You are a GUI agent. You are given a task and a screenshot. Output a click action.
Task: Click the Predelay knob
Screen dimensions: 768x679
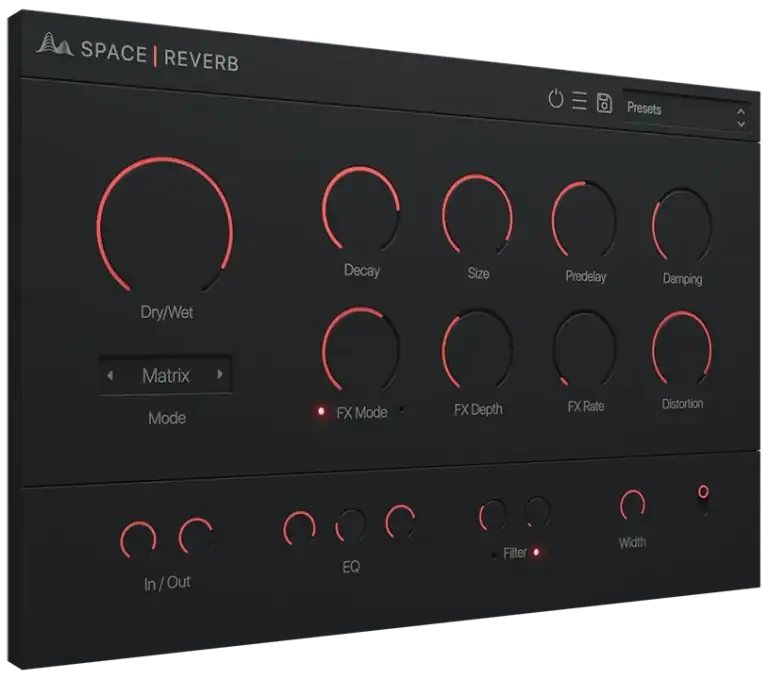pos(584,219)
